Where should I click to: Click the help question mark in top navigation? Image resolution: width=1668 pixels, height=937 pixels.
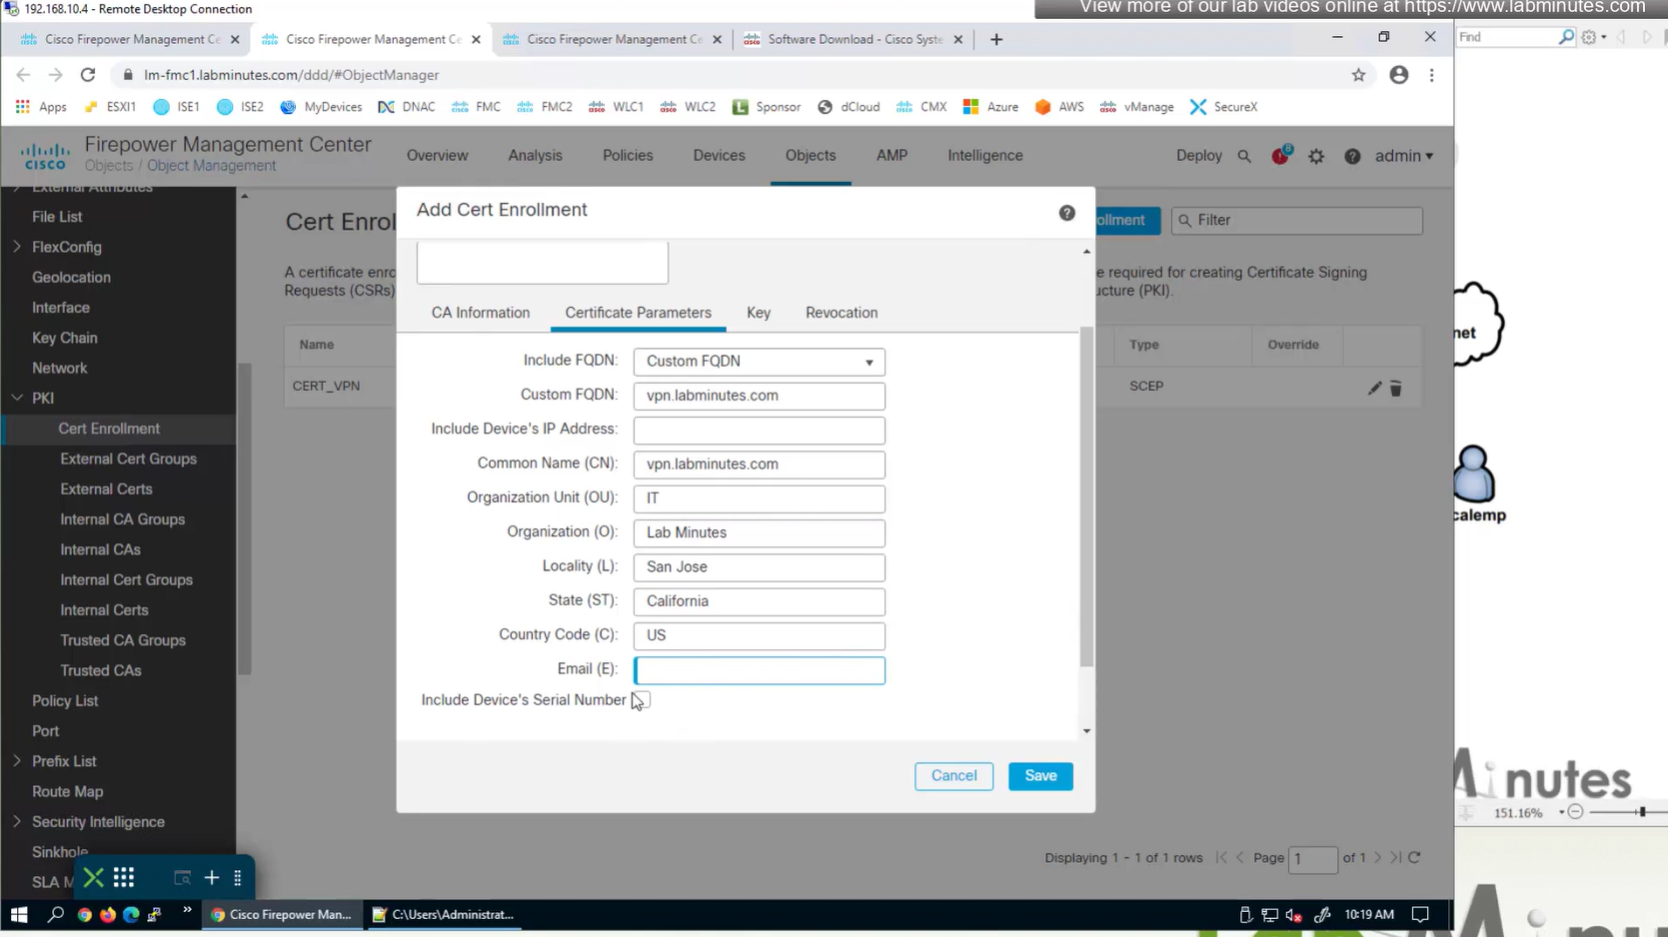pyautogui.click(x=1352, y=156)
